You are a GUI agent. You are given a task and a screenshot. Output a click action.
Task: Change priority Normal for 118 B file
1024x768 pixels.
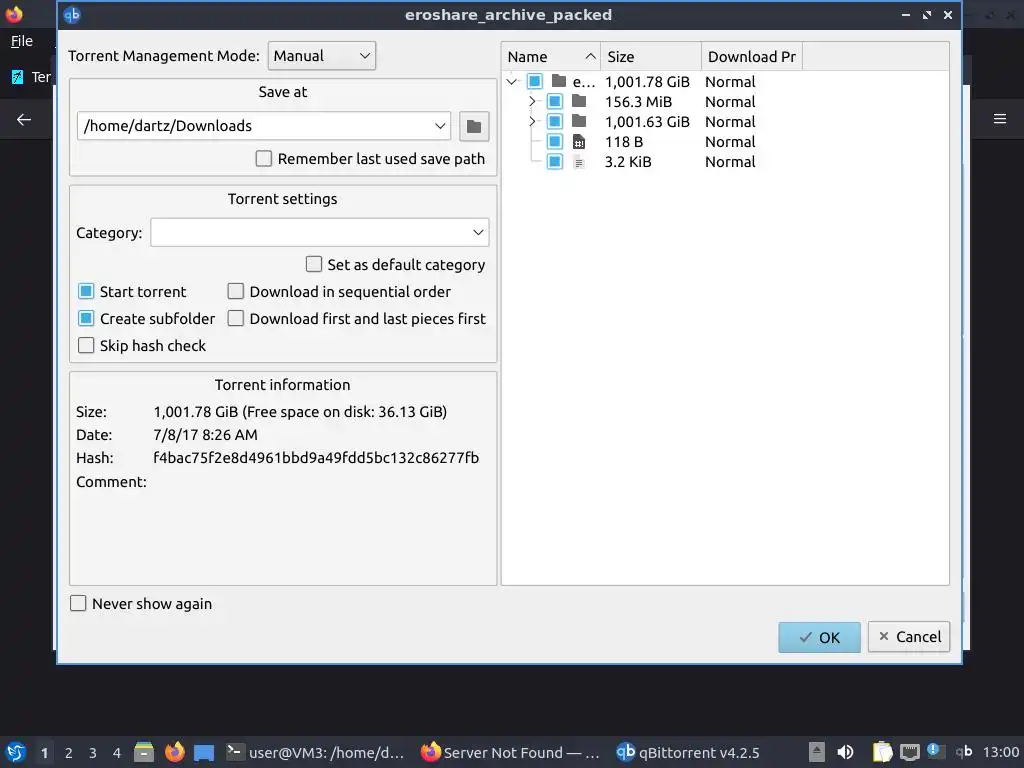730,142
